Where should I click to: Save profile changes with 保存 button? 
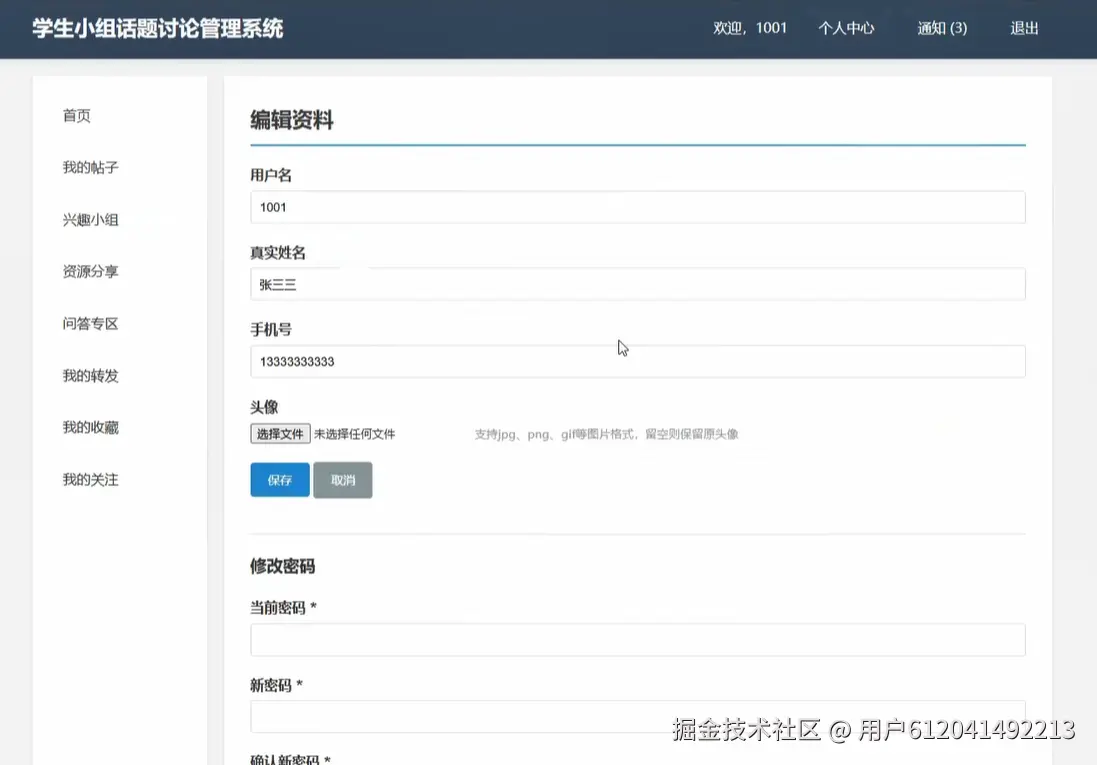(x=279, y=480)
